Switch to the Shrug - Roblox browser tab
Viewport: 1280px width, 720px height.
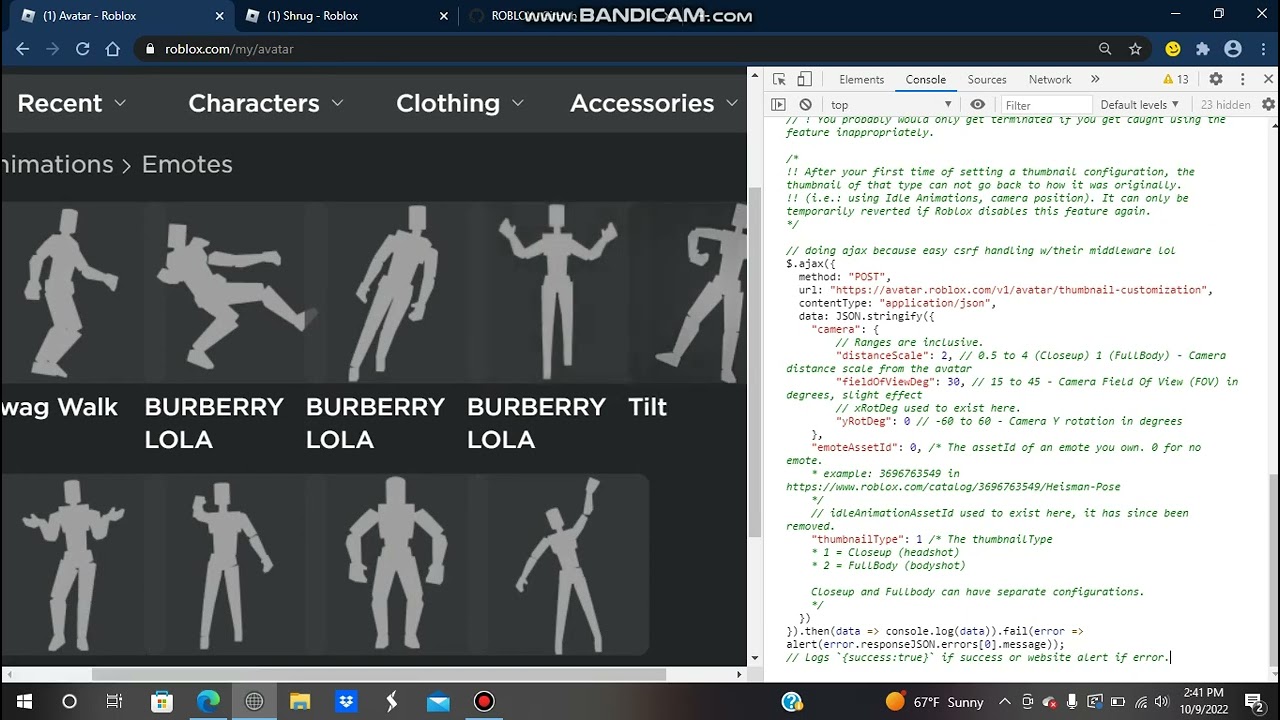tap(345, 16)
